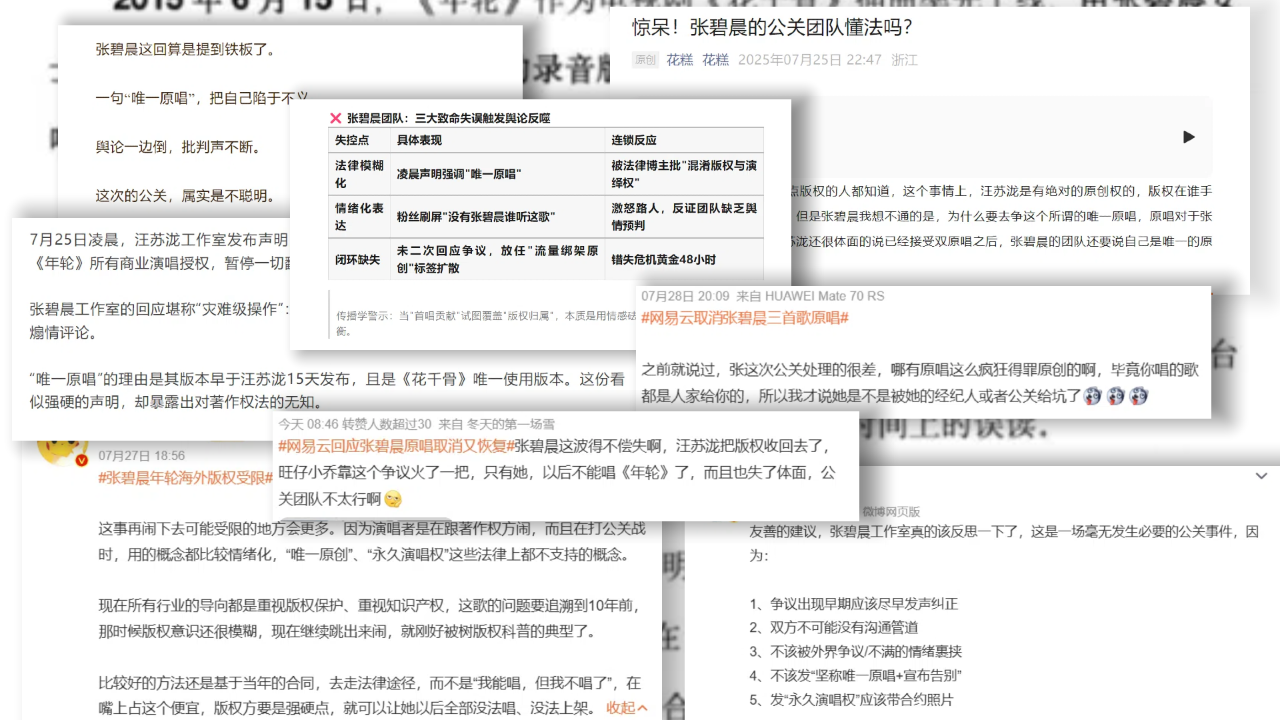
Task: Click line 张碧晨这回算是提到铁板了。
Action: 185,48
